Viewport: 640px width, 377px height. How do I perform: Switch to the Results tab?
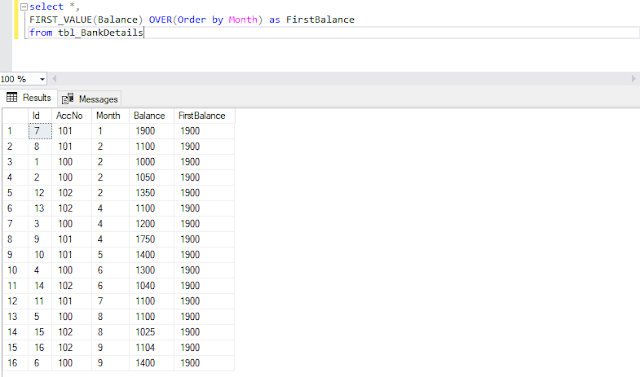(29, 98)
